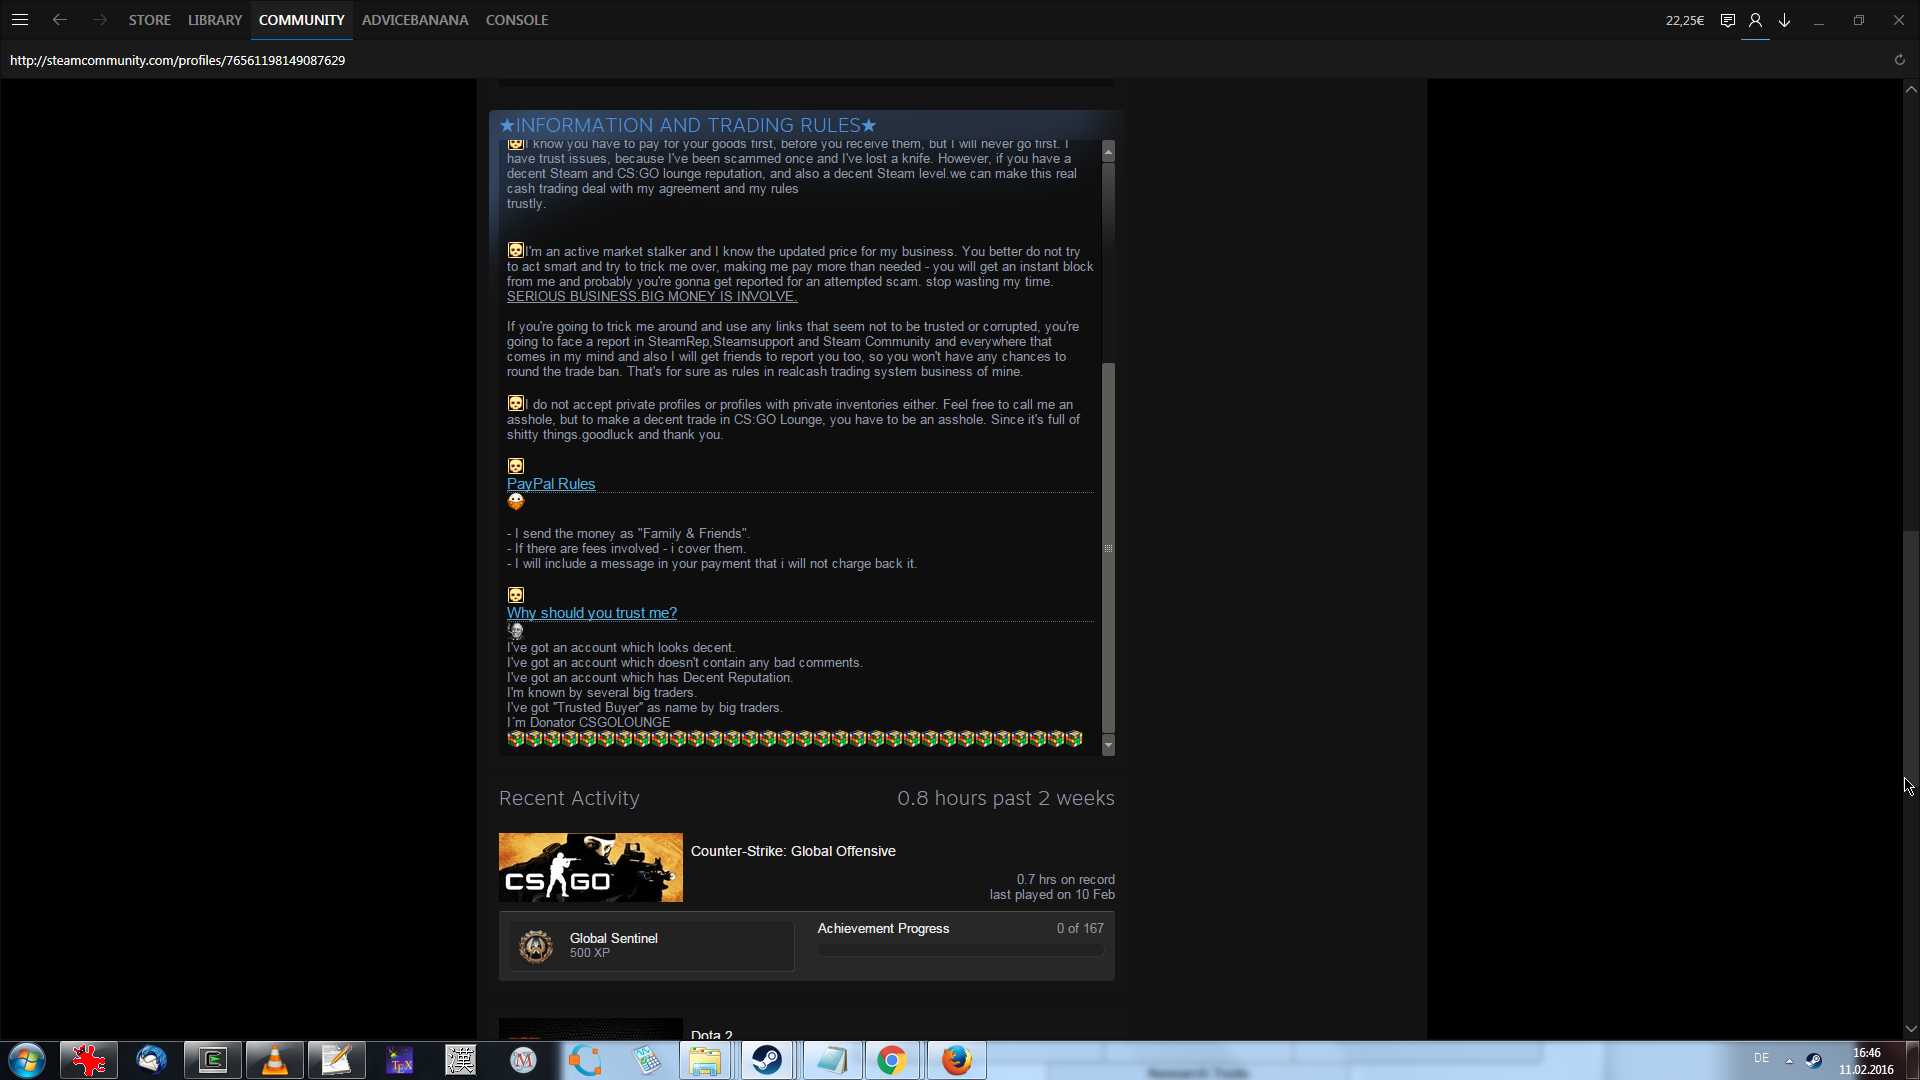Click the Global Sentinel badge icon
Screen dimensions: 1920x1080
tap(536, 945)
